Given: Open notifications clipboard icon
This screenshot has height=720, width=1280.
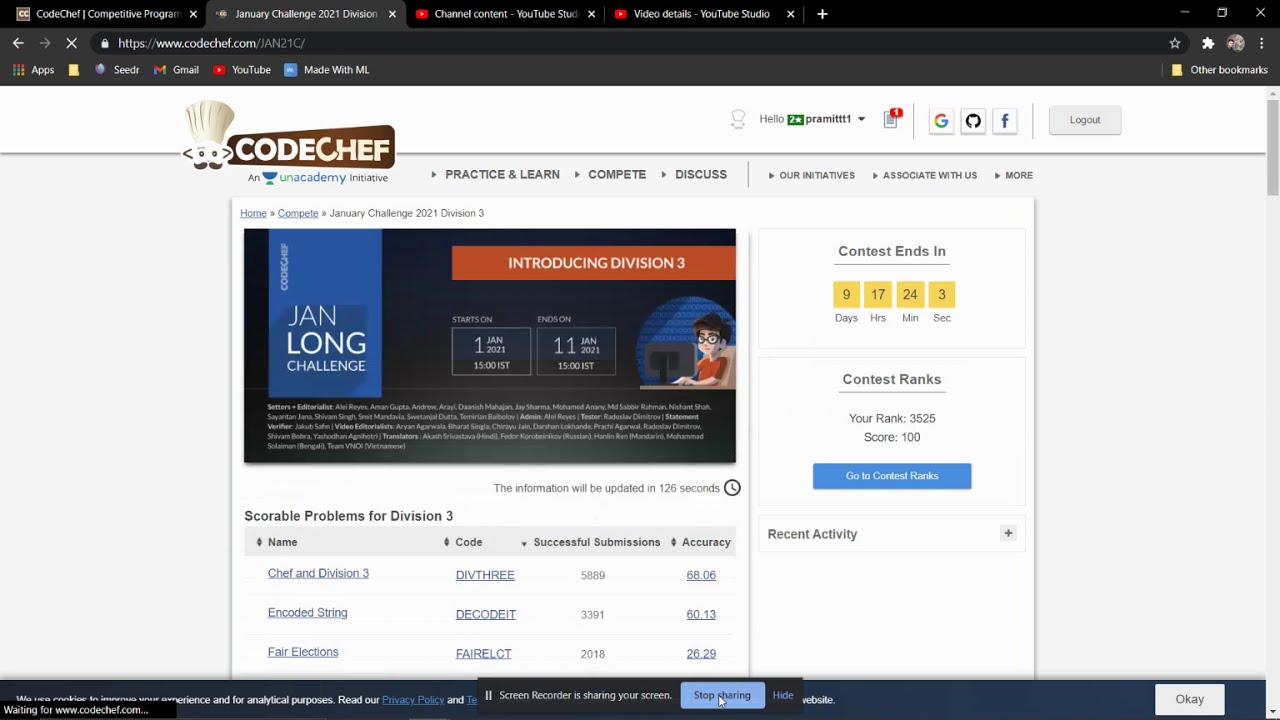Looking at the screenshot, I should (892, 119).
